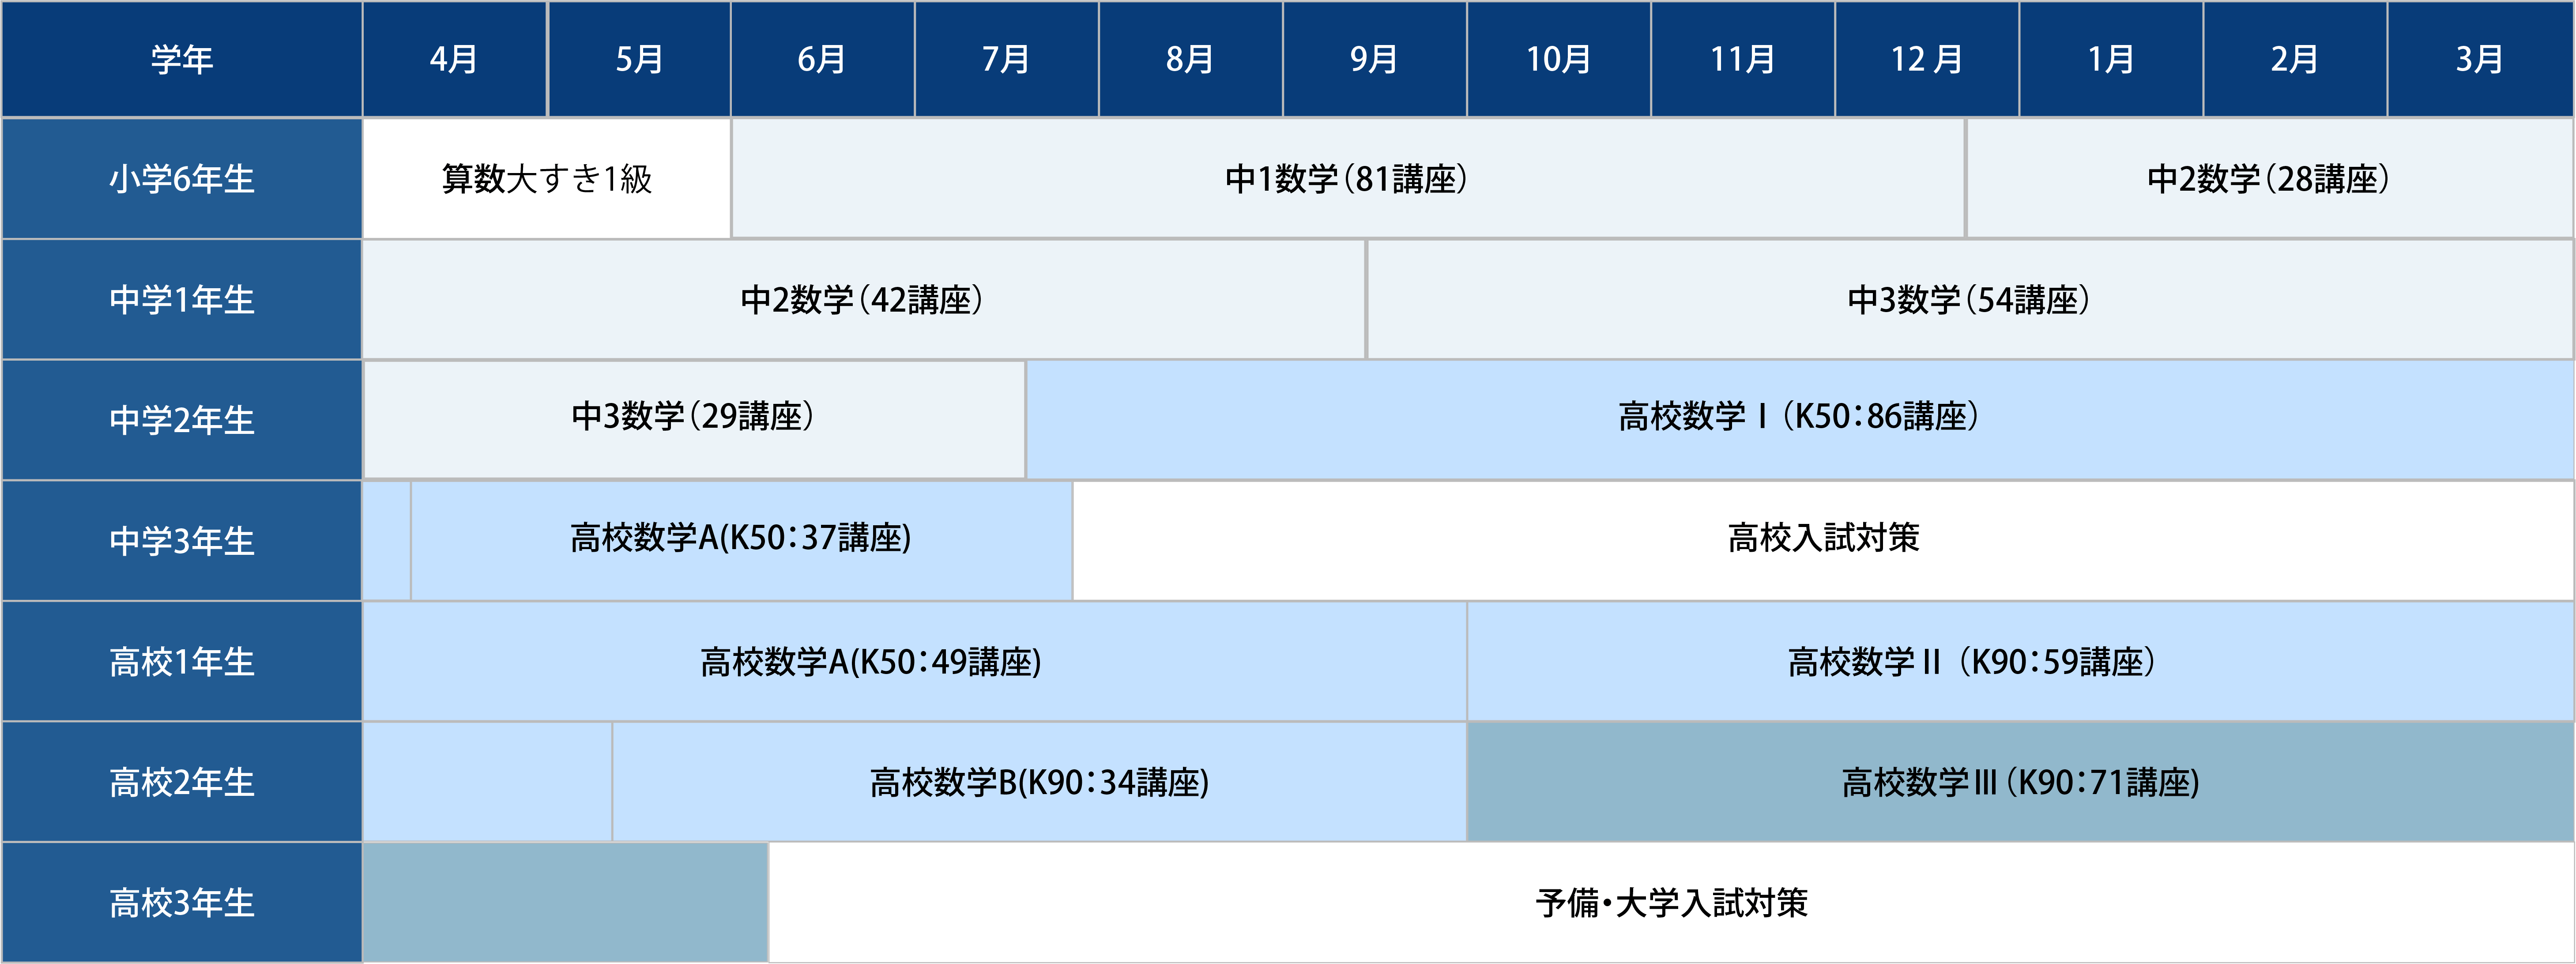Click the 11月 column header

tap(1743, 59)
